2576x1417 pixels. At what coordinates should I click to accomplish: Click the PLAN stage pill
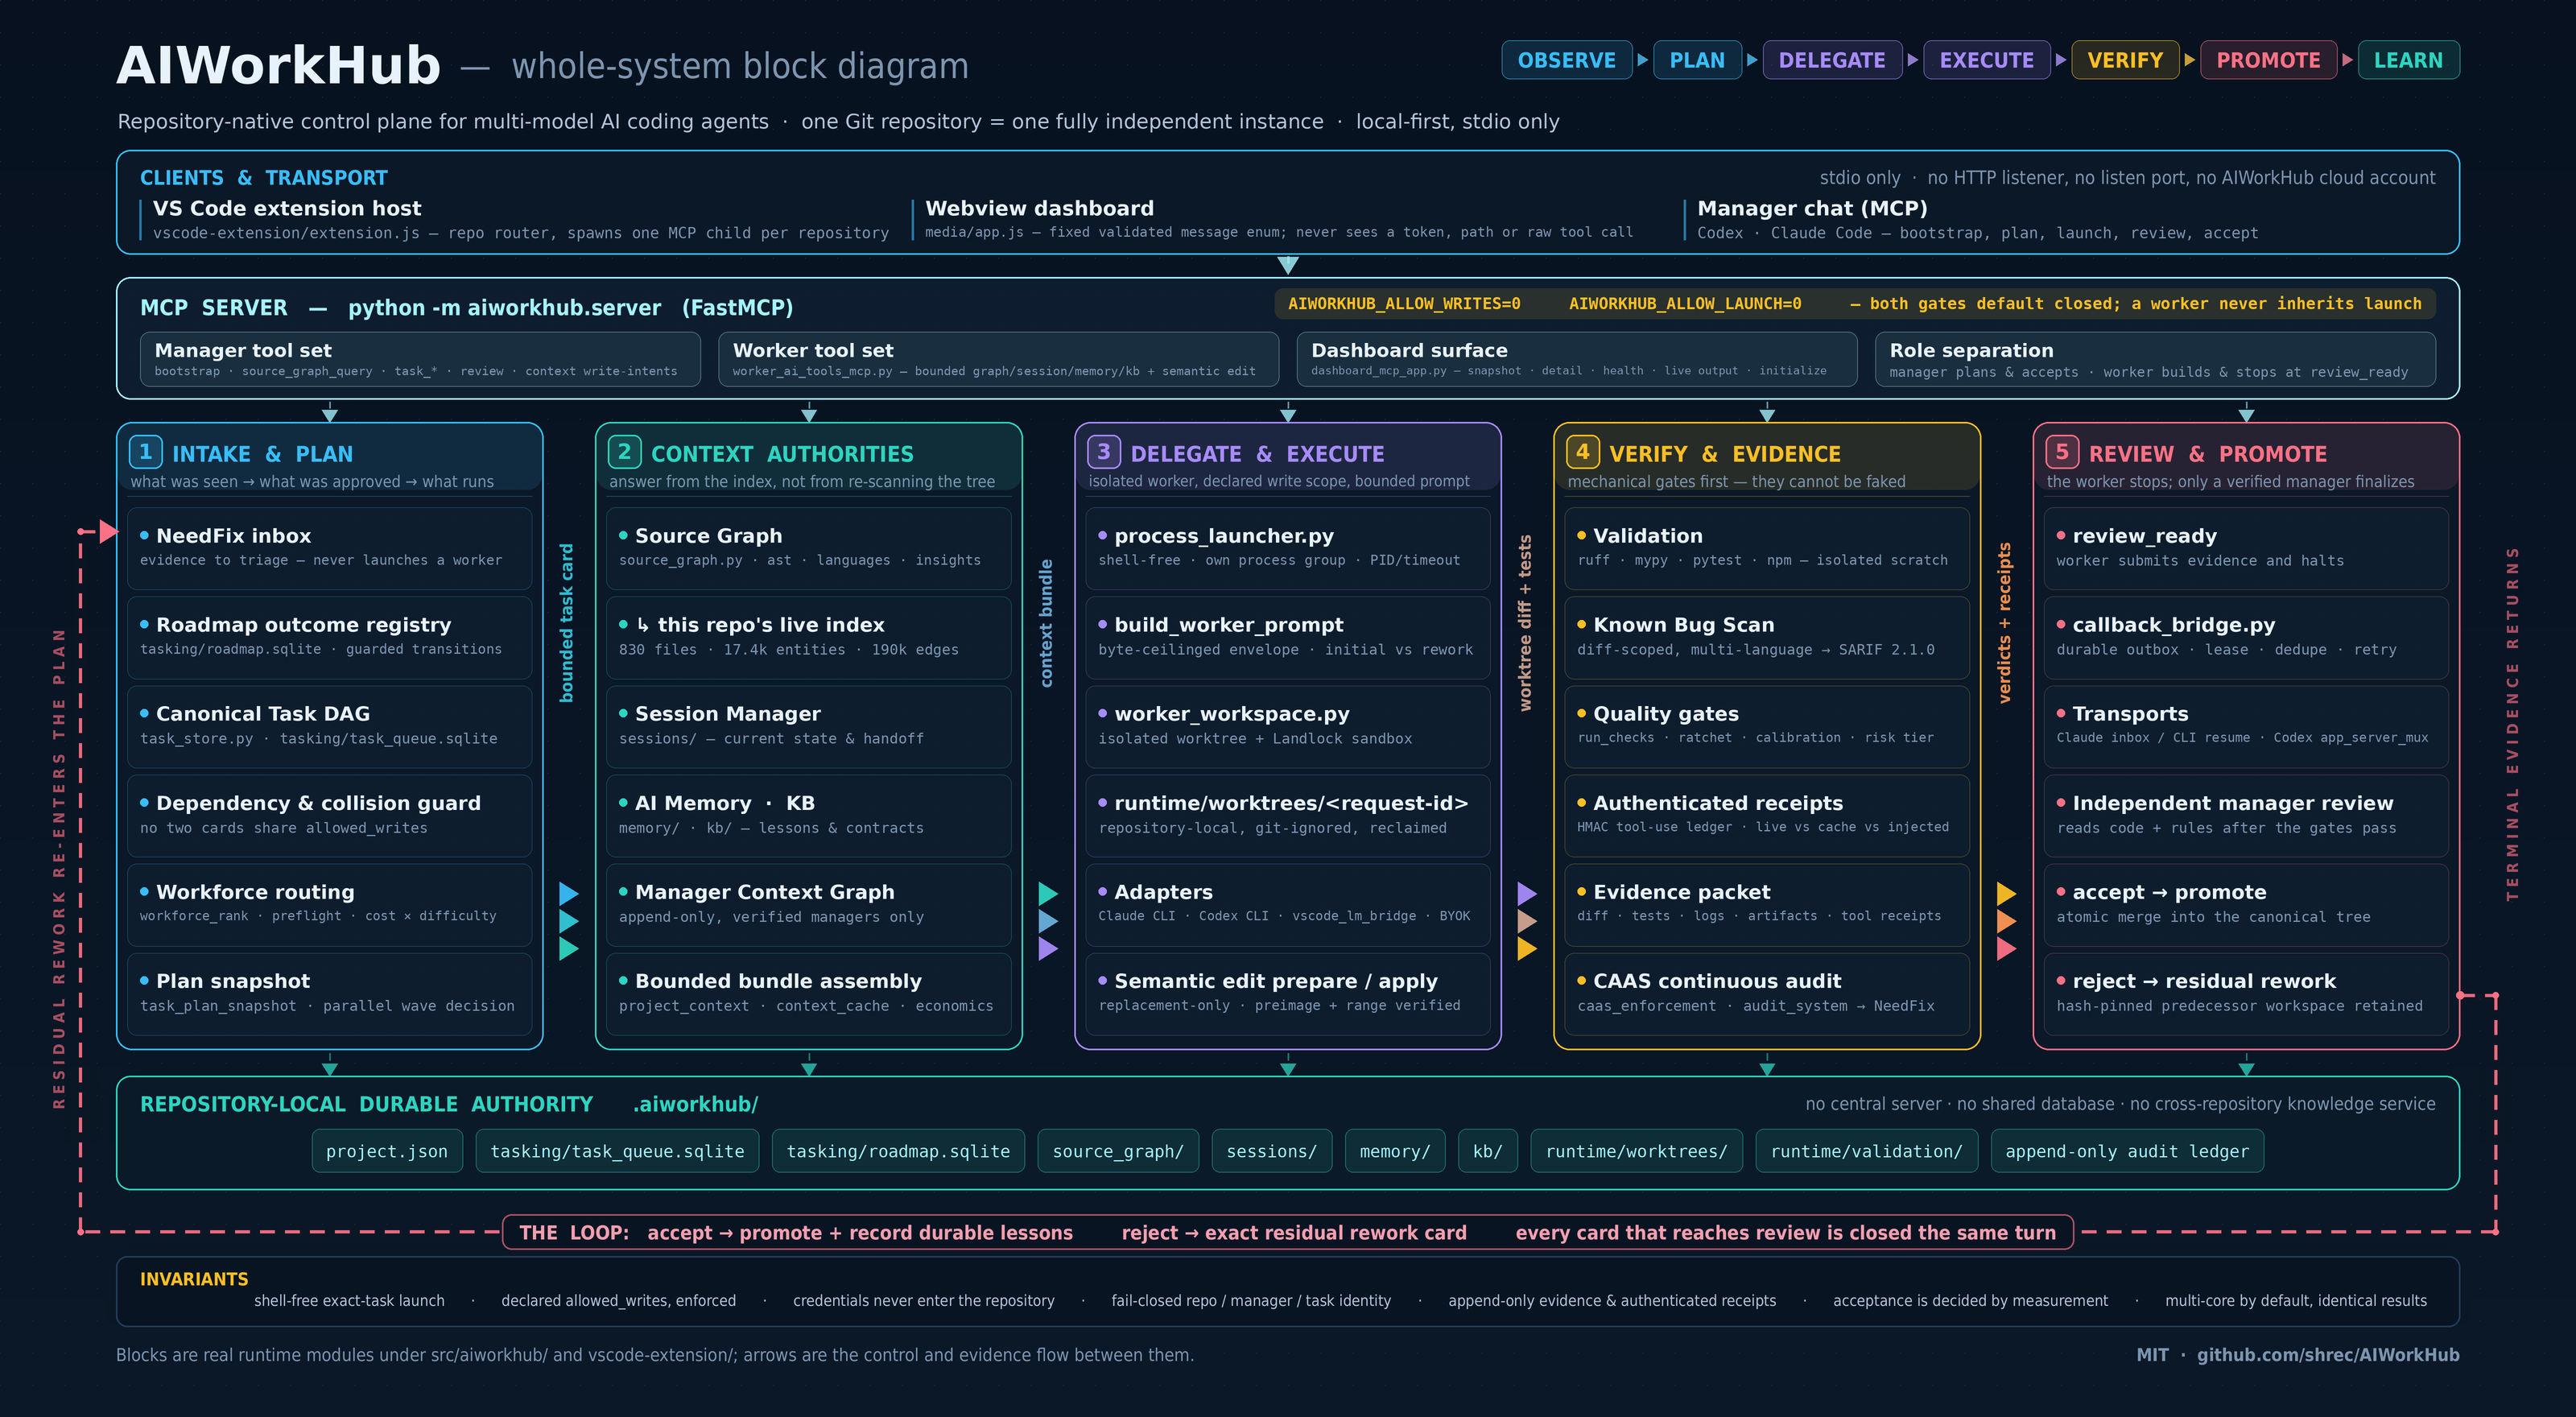tap(1697, 60)
